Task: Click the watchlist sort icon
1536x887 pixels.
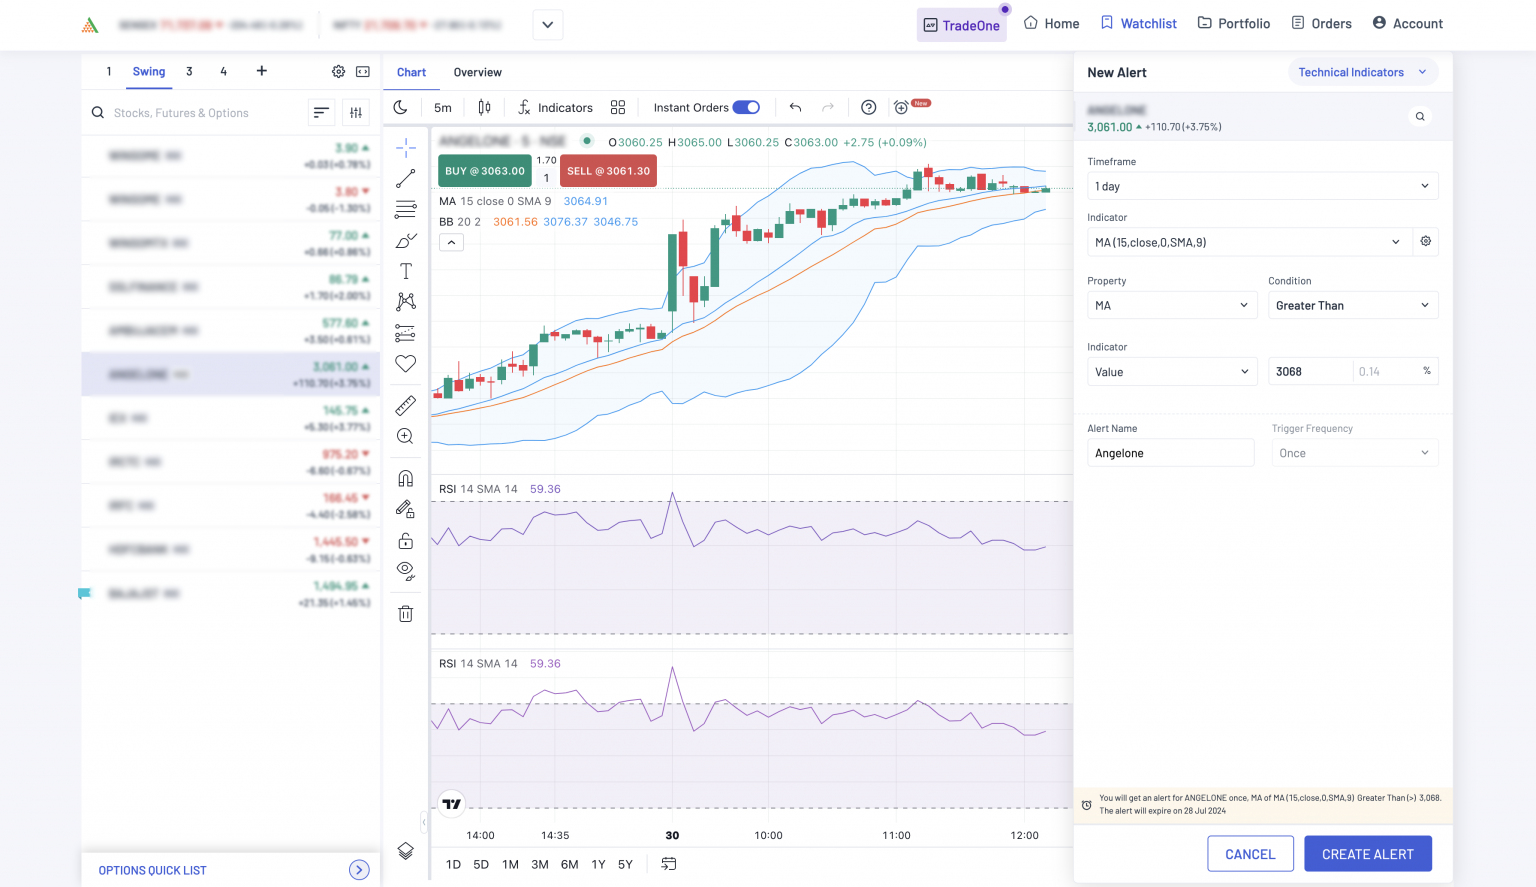Action: pos(321,113)
